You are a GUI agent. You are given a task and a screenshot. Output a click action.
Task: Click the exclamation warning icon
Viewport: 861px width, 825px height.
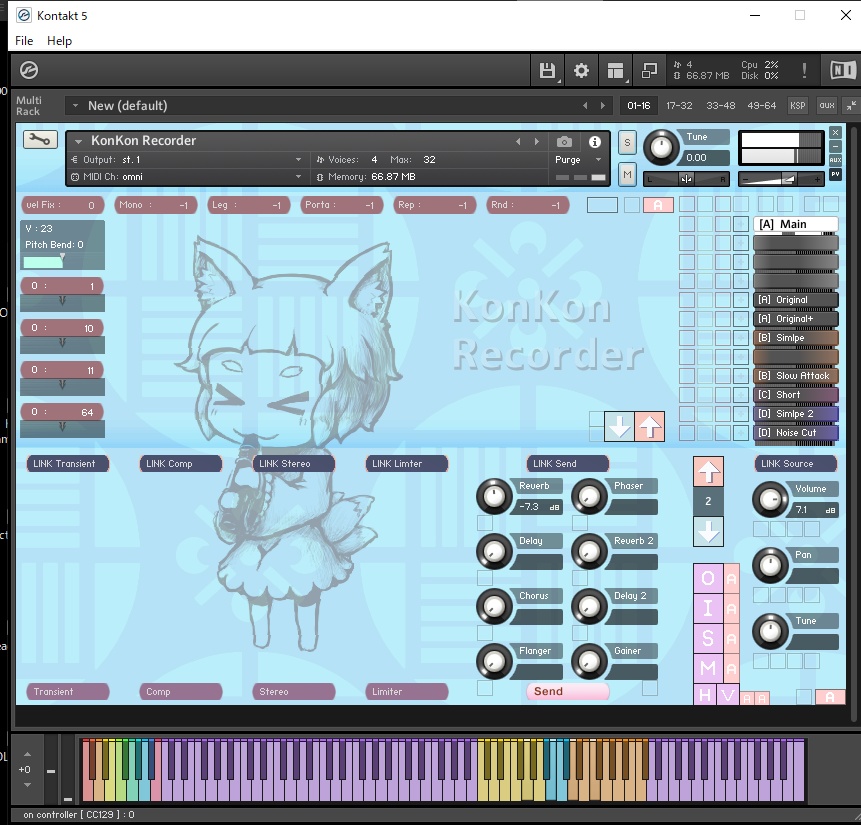804,70
